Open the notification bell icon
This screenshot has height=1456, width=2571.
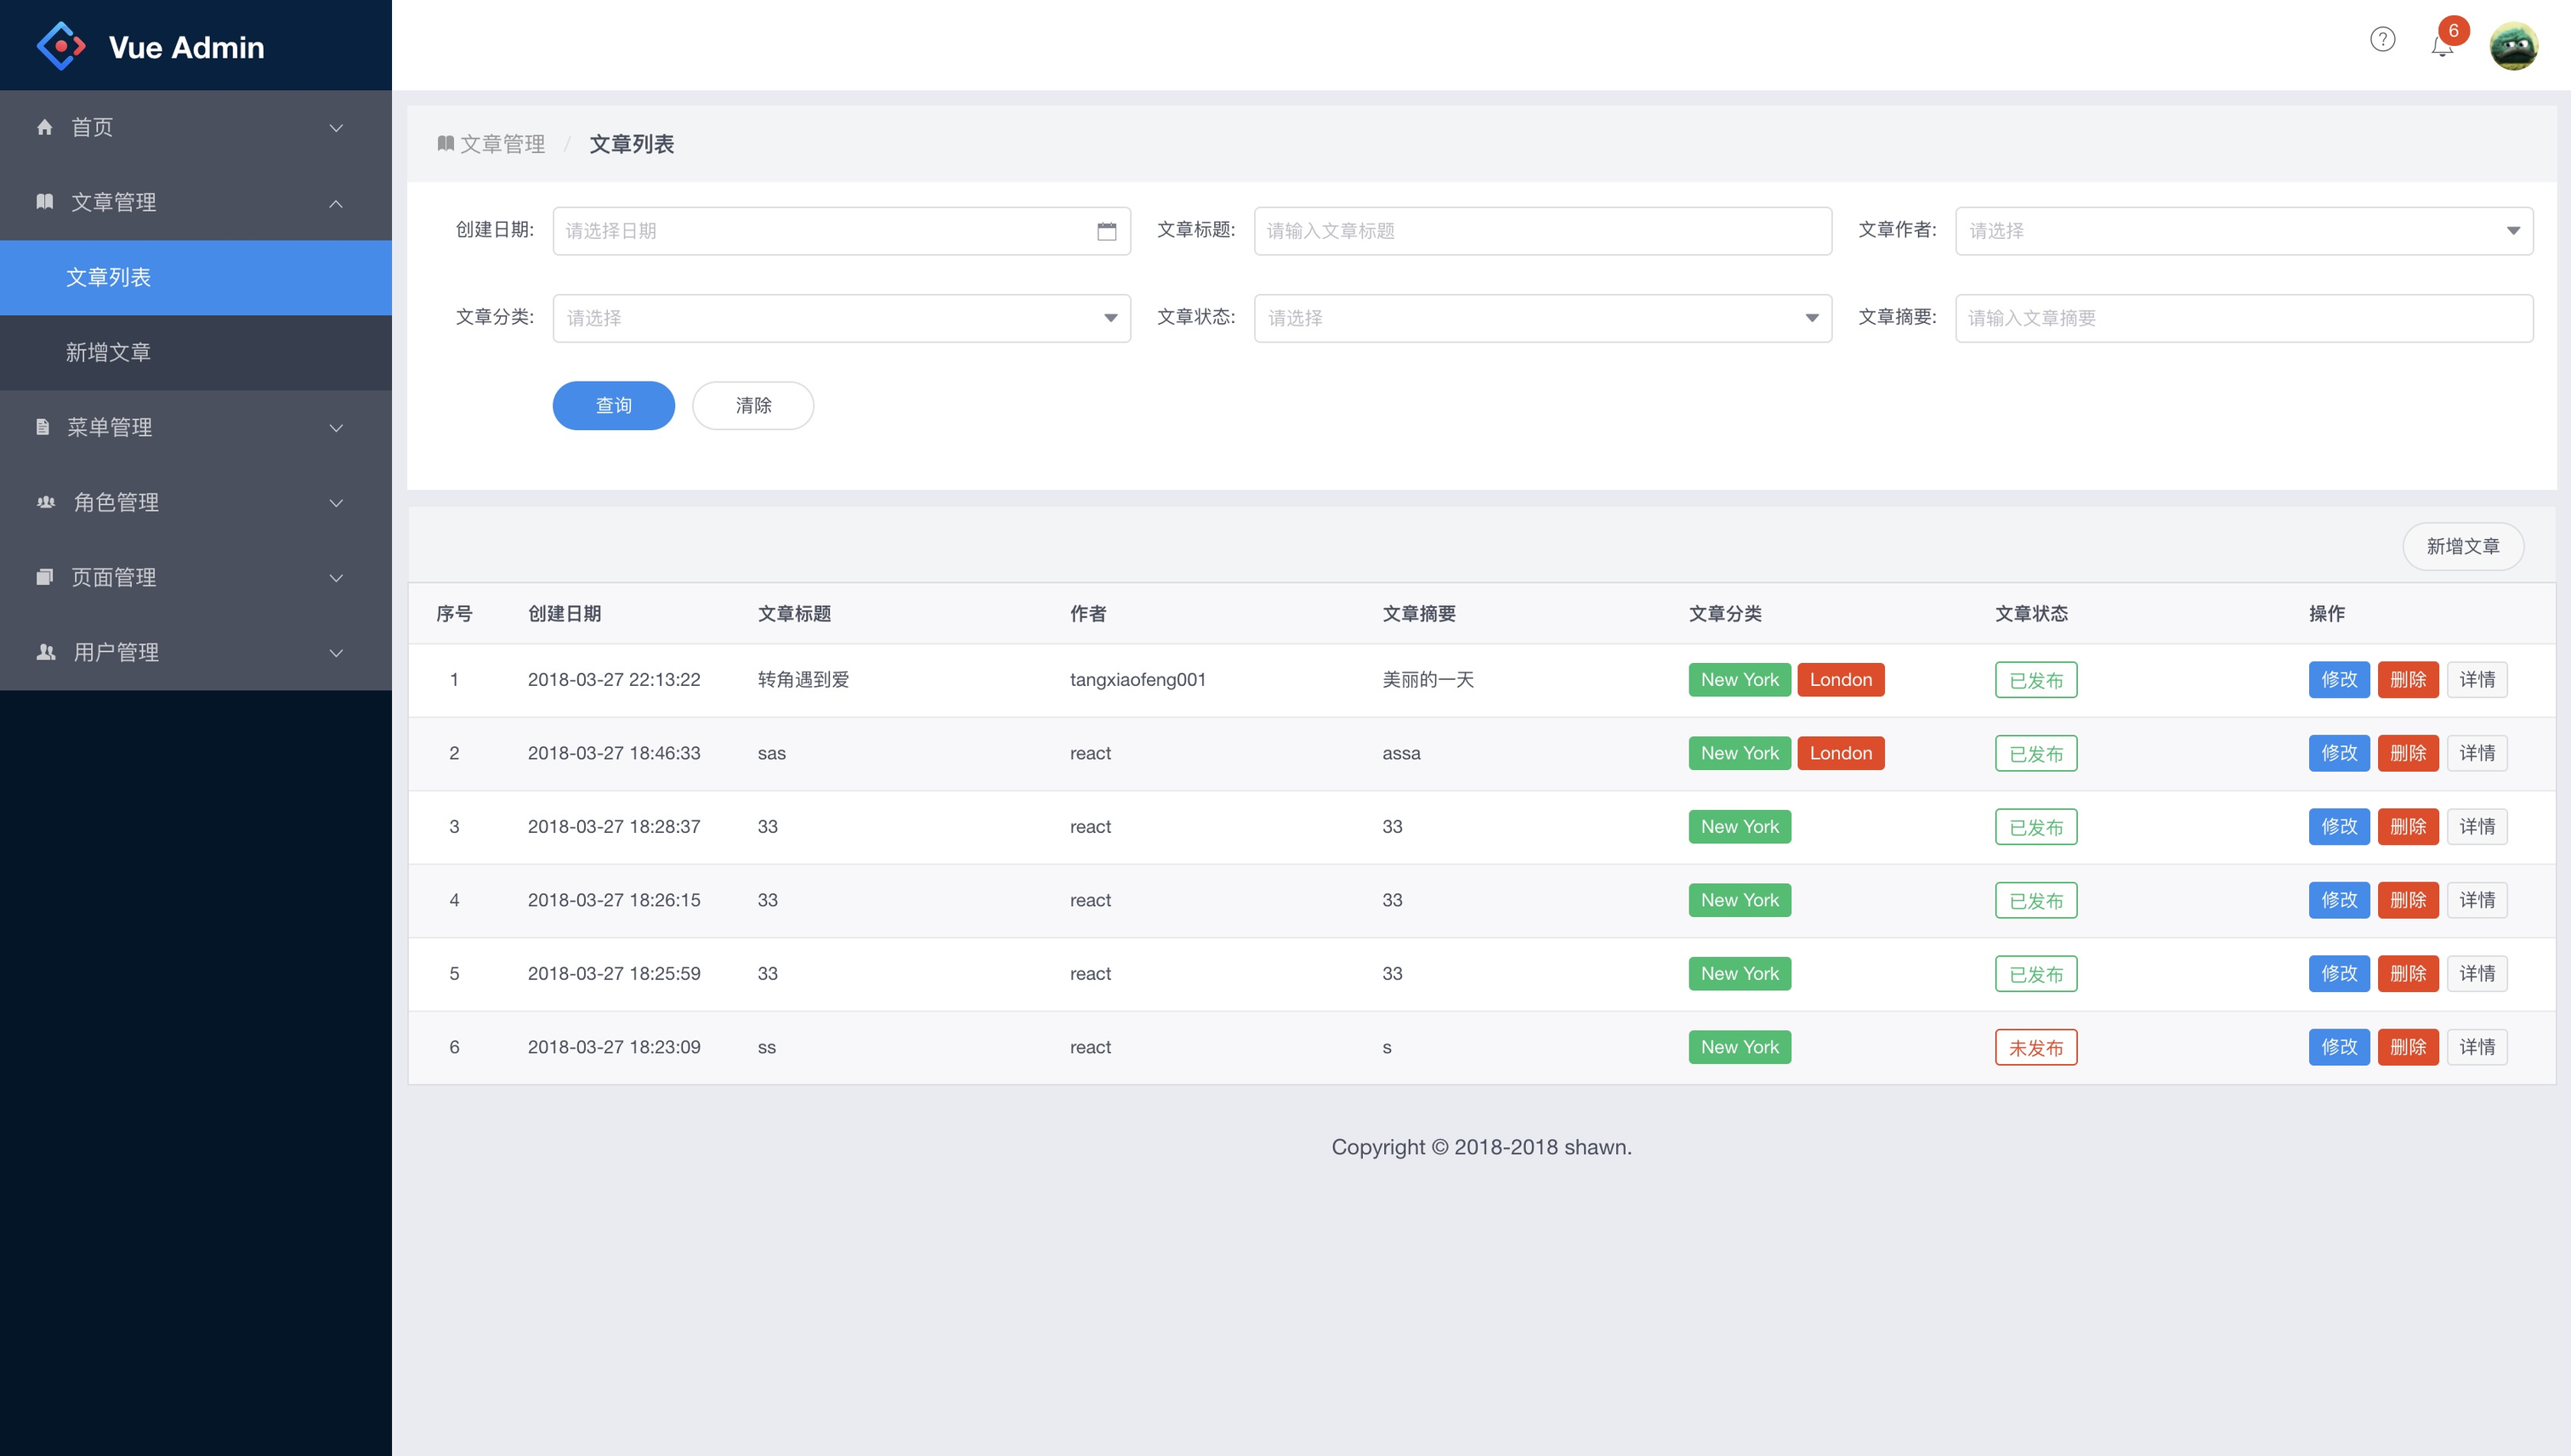[x=2442, y=45]
